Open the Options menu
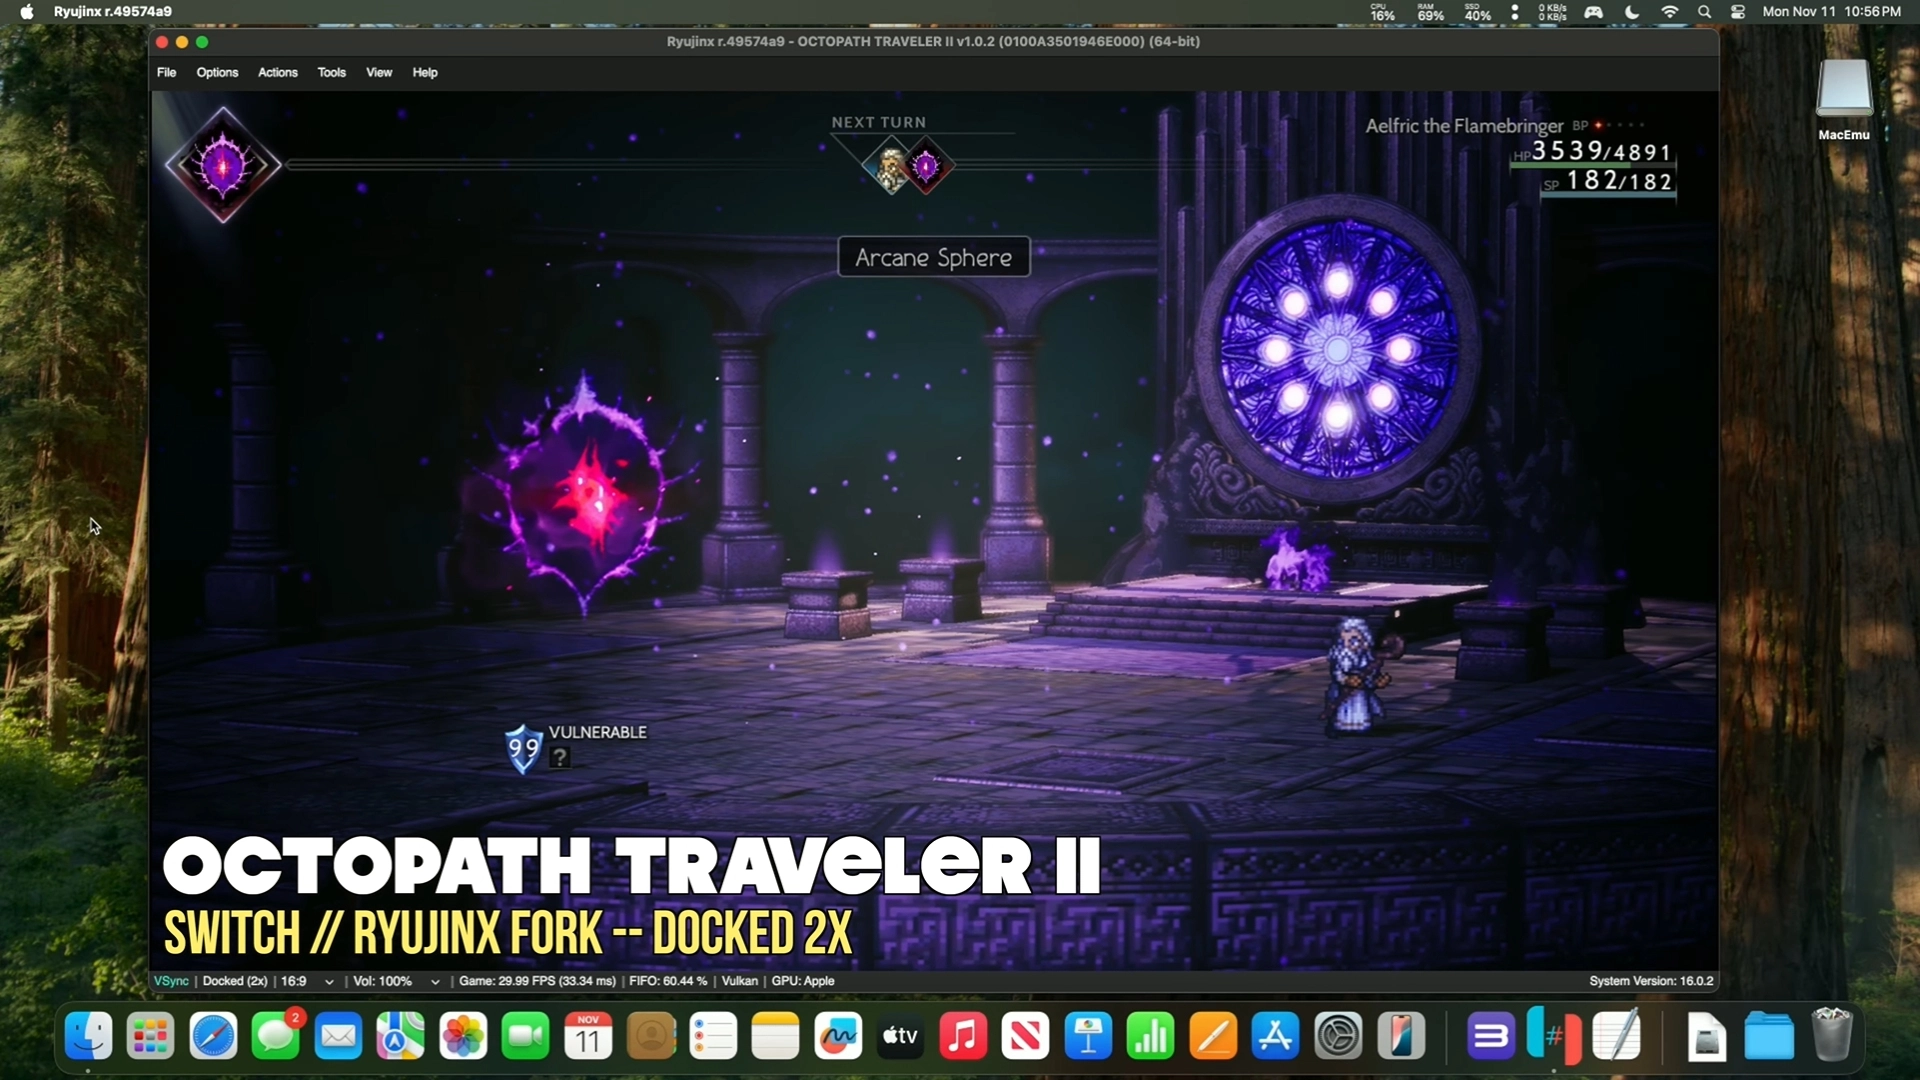Image resolution: width=1920 pixels, height=1080 pixels. point(217,72)
